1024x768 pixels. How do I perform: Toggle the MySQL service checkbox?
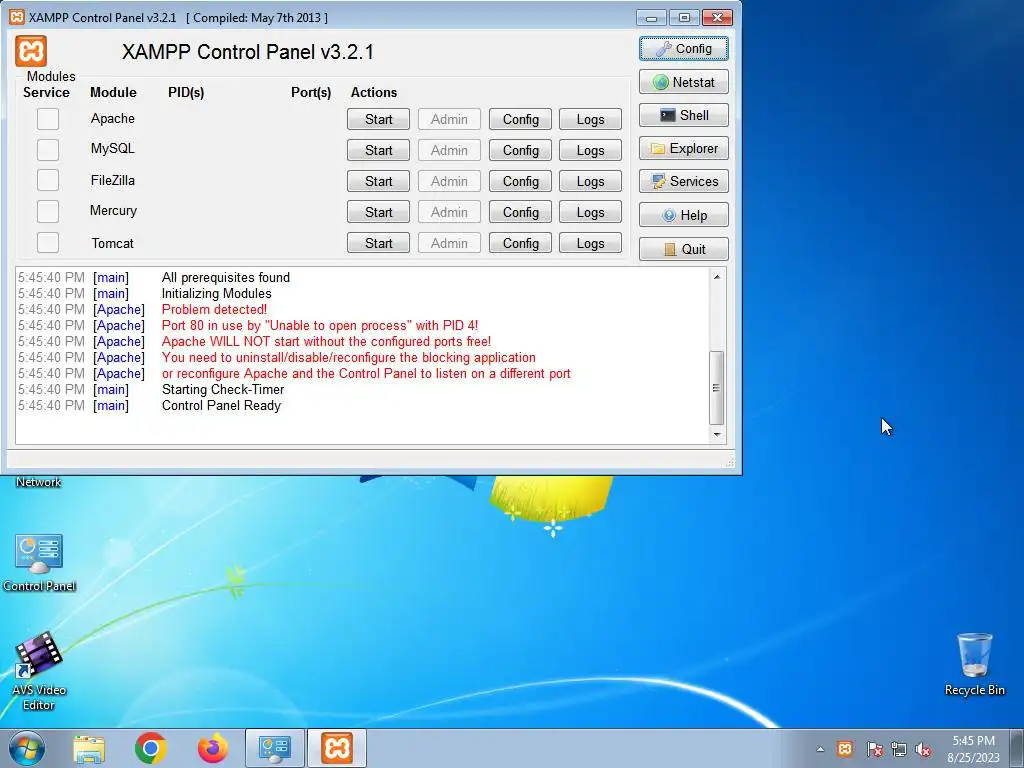[48, 150]
